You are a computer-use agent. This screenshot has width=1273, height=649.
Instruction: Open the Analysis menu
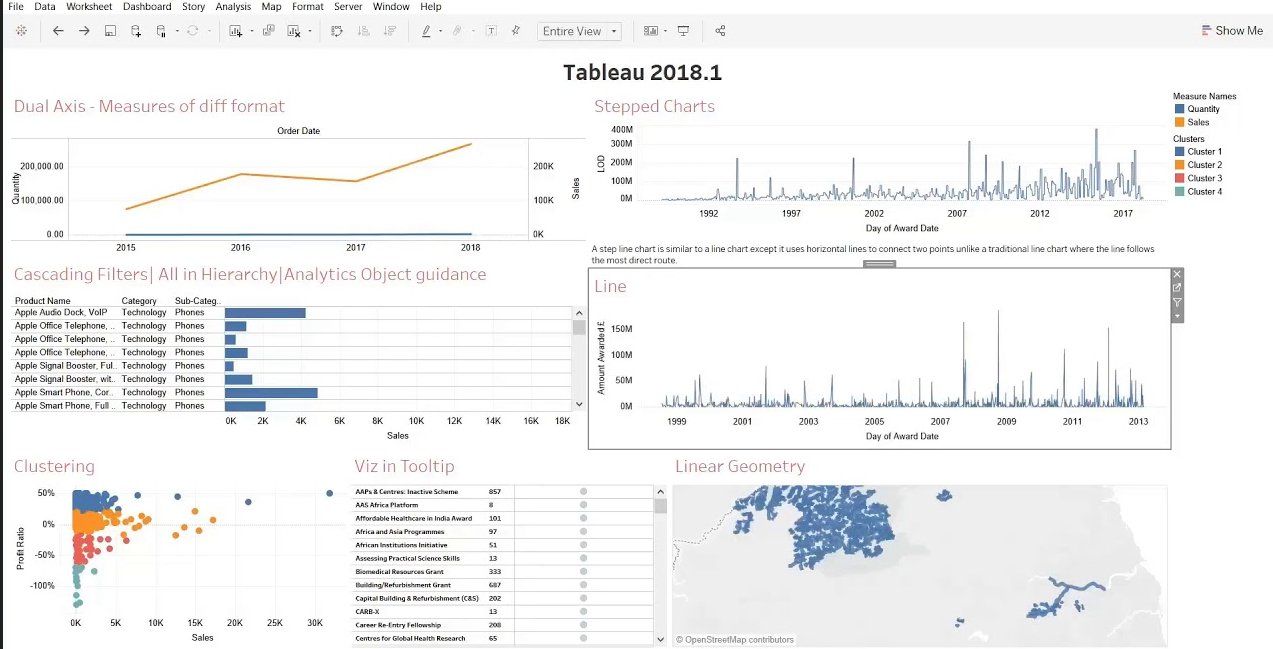coord(234,6)
